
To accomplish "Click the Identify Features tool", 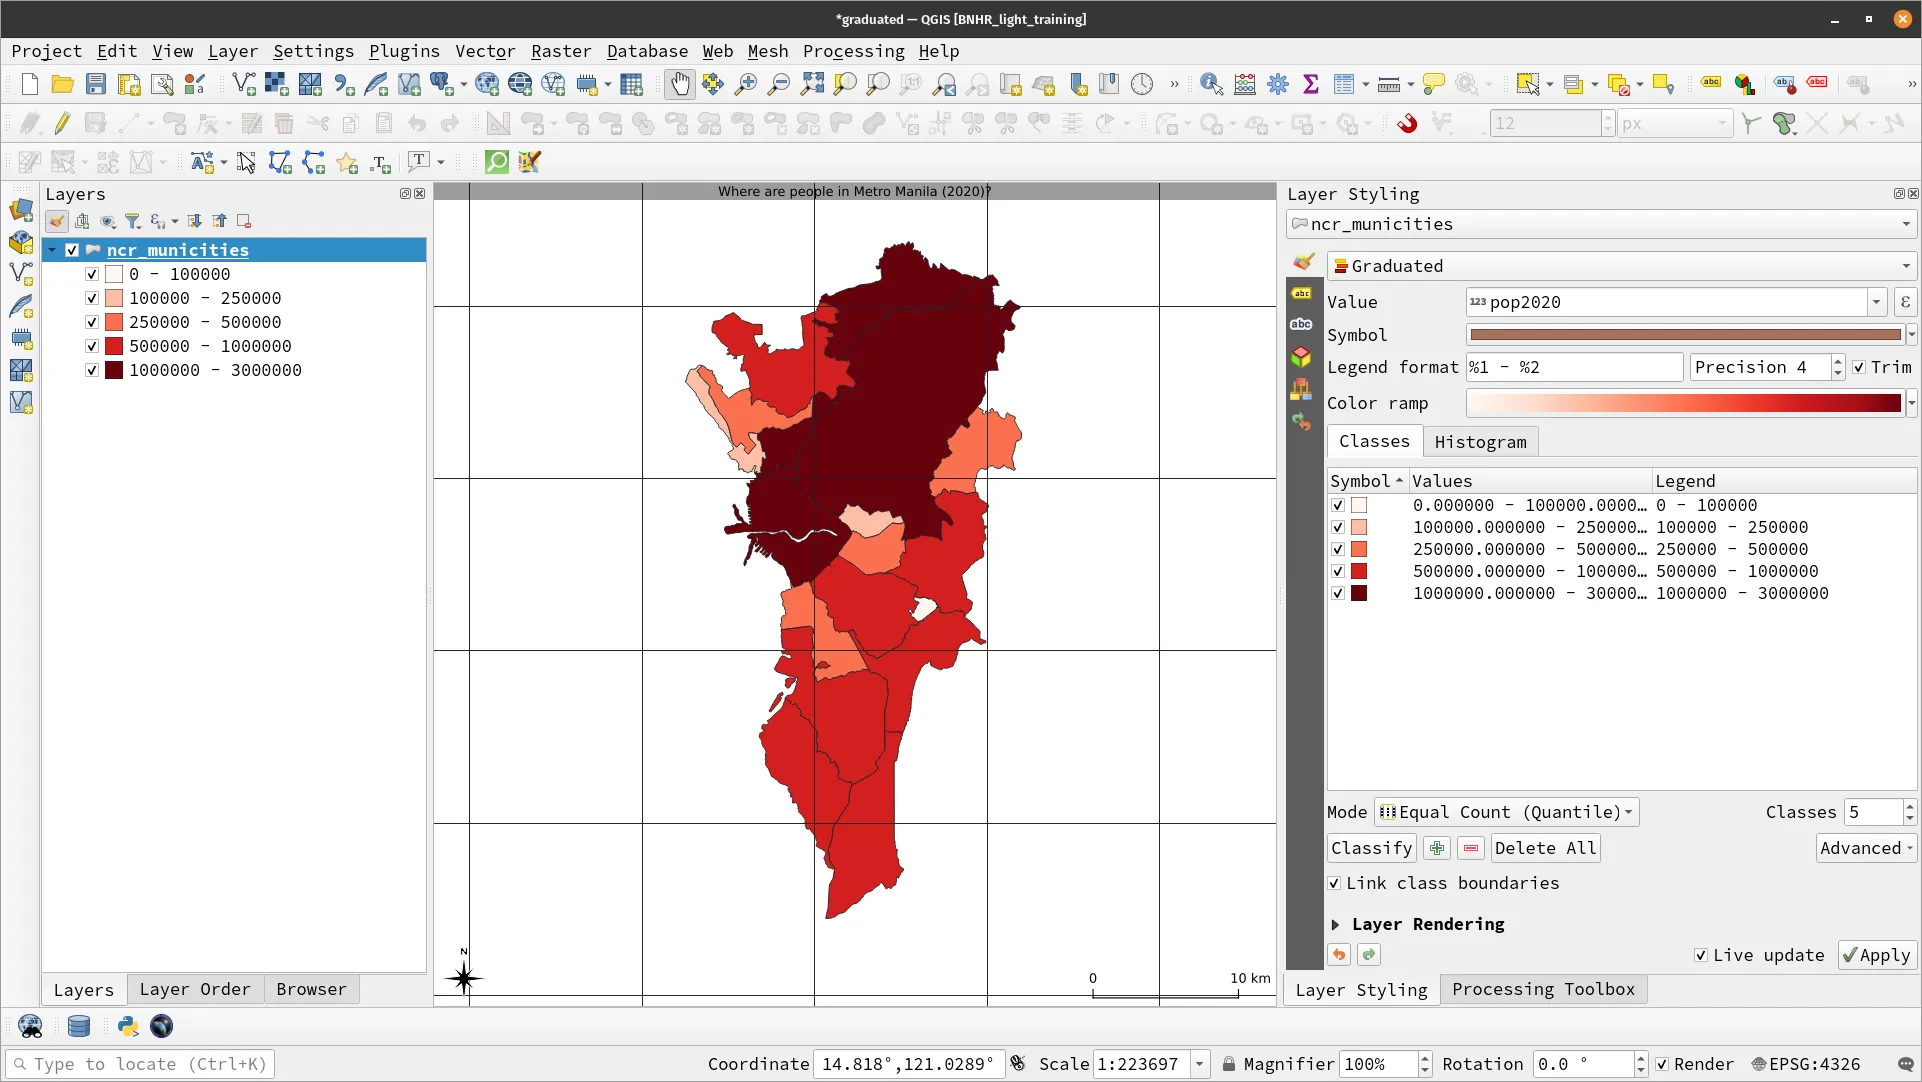I will click(1211, 85).
